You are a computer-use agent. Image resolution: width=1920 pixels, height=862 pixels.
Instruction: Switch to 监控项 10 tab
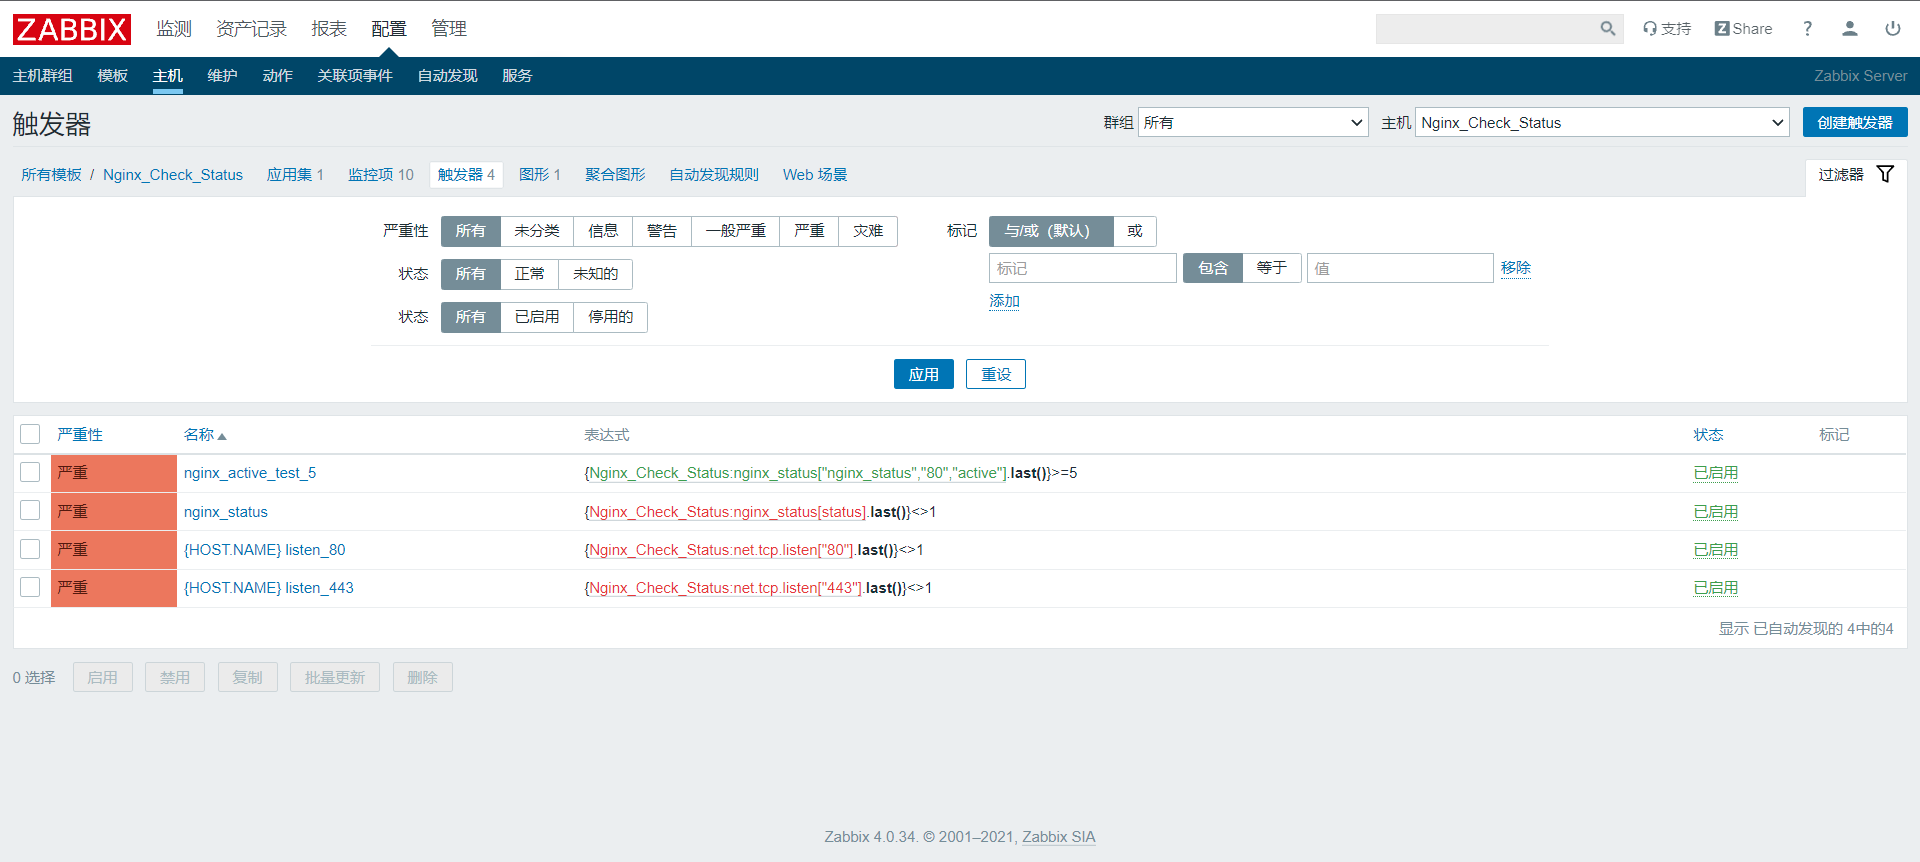pyautogui.click(x=381, y=175)
